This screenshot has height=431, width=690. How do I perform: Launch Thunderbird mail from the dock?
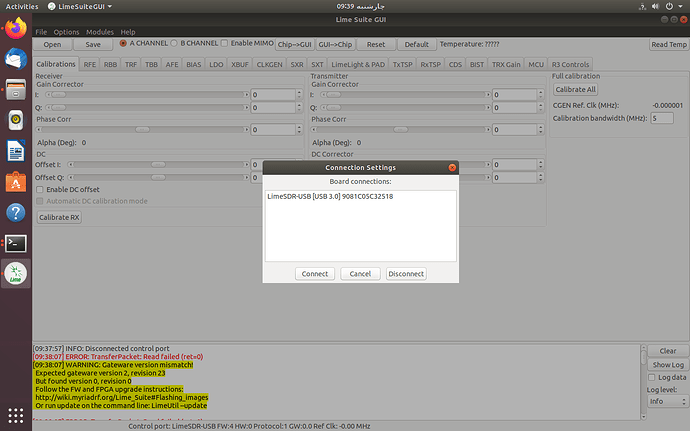click(16, 59)
